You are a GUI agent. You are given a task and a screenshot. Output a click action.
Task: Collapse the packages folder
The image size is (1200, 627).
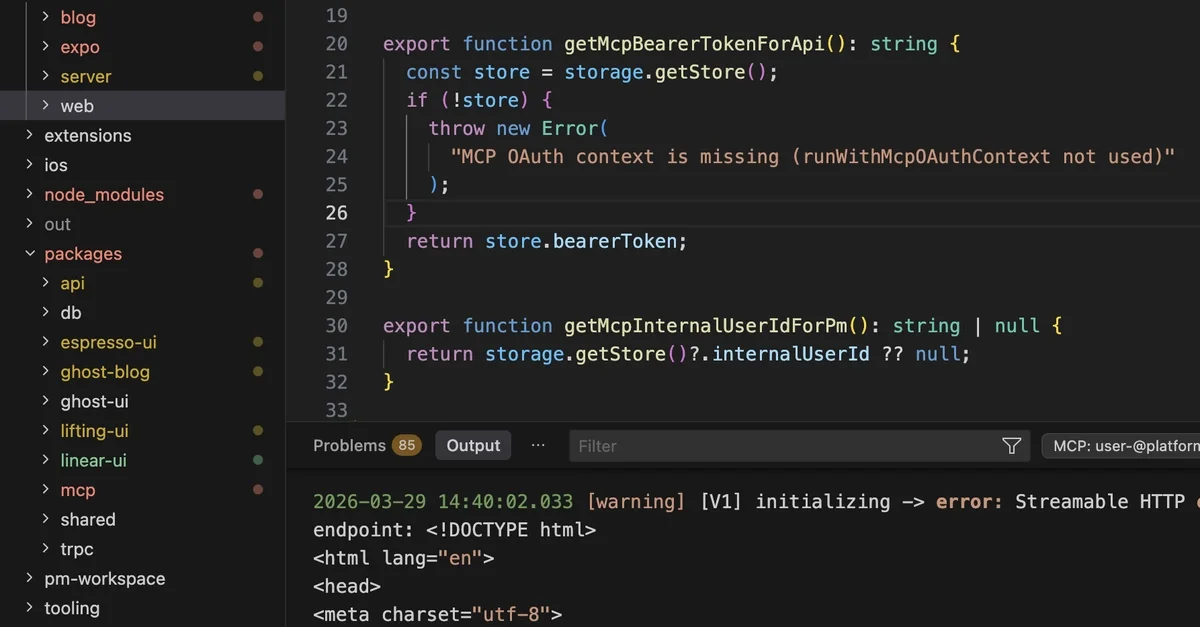click(29, 254)
